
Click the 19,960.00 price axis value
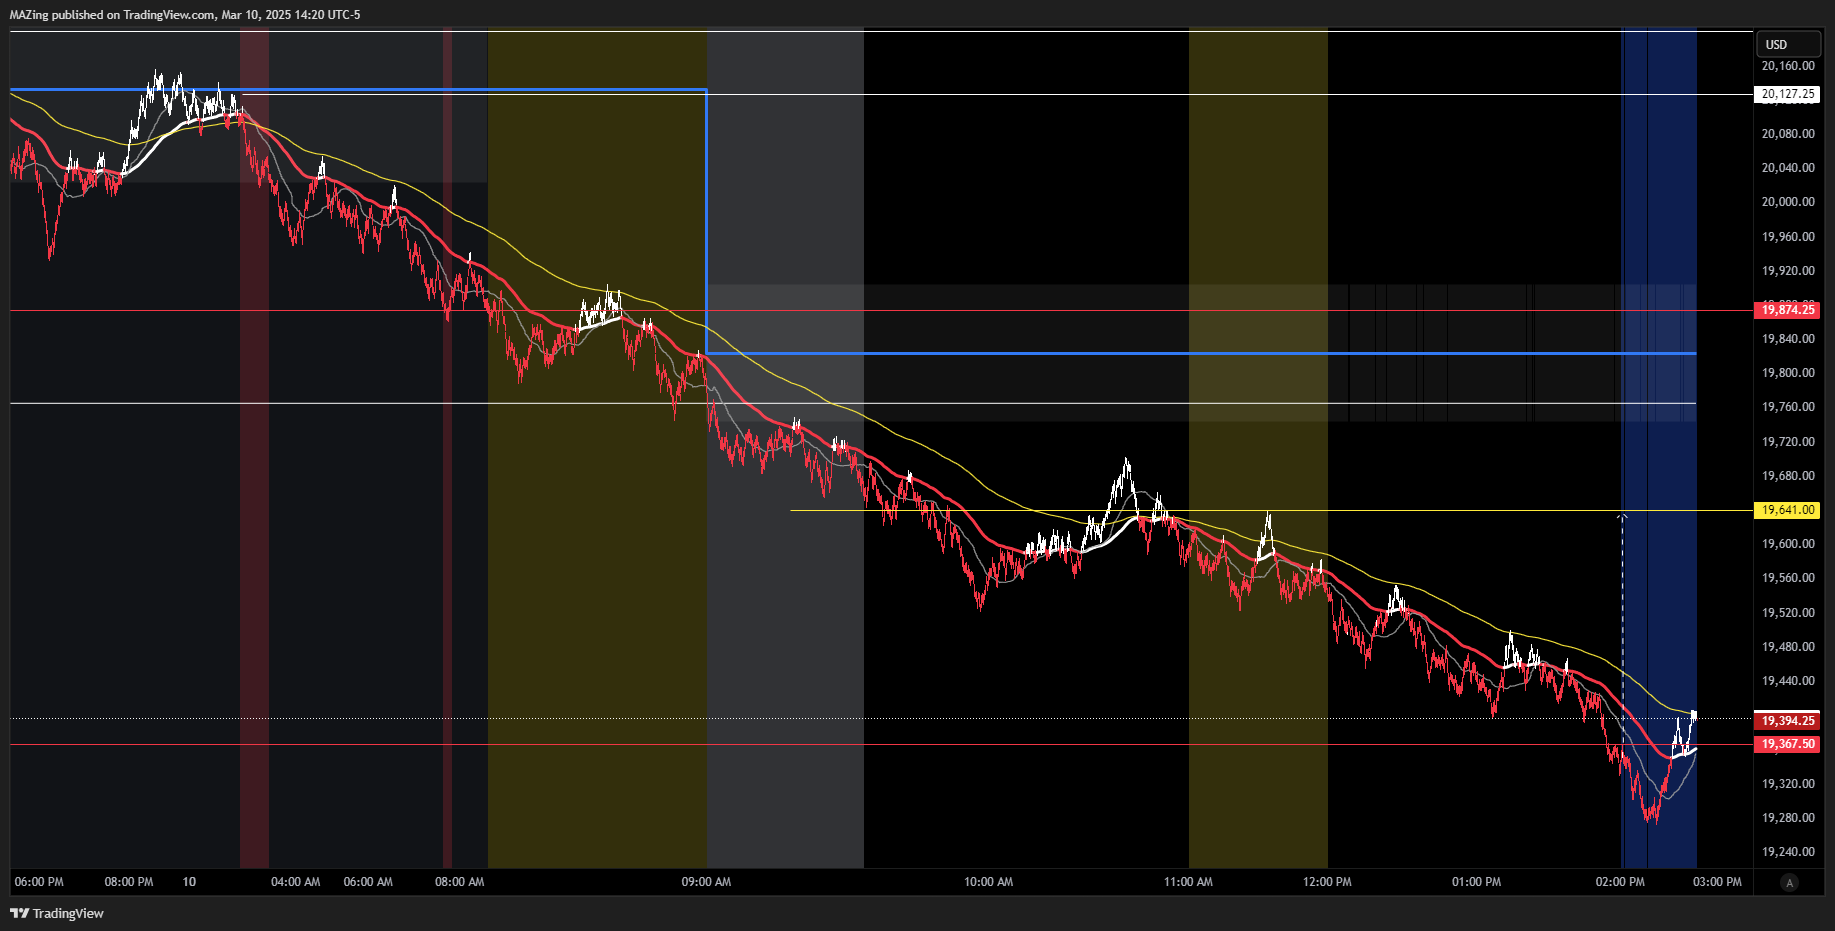coord(1788,237)
